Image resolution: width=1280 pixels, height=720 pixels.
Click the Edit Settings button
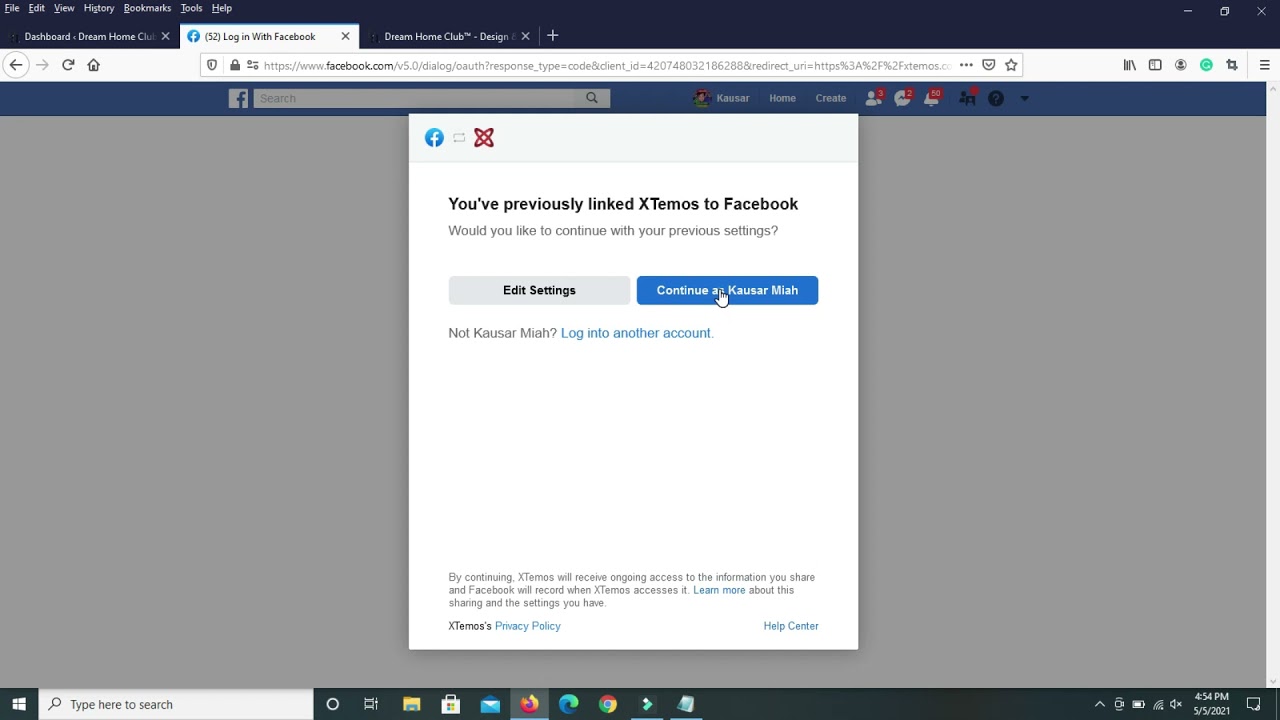point(539,290)
